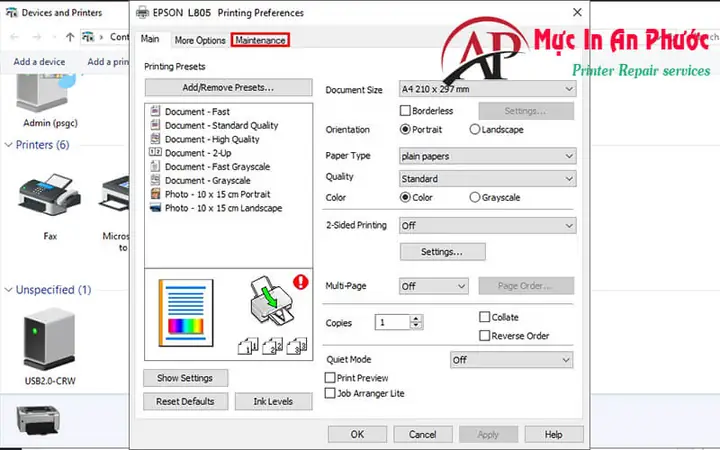
Task: Enable the Borderless checkbox
Action: [x=405, y=111]
